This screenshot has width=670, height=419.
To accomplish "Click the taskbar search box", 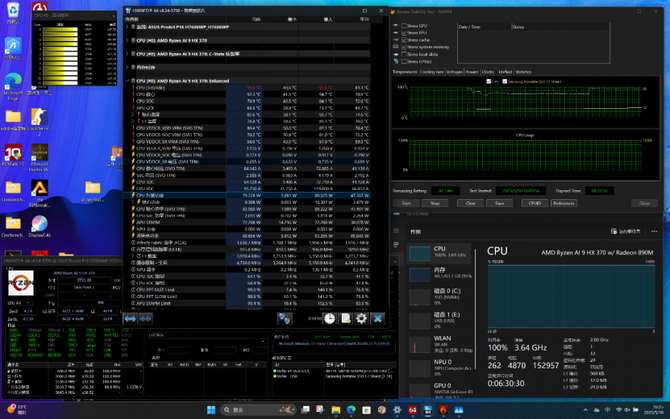I will (250, 410).
